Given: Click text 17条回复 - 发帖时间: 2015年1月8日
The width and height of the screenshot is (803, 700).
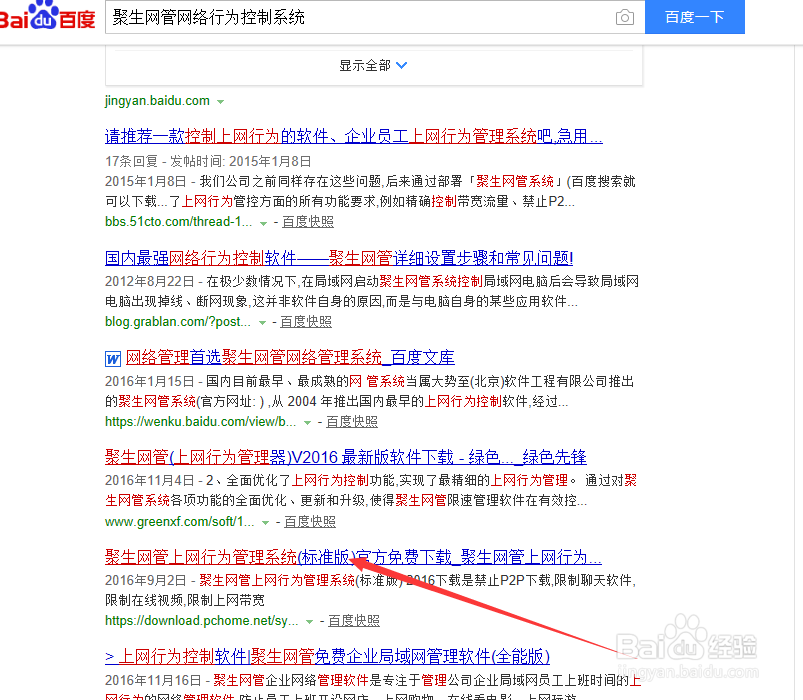Looking at the screenshot, I should 208,161.
